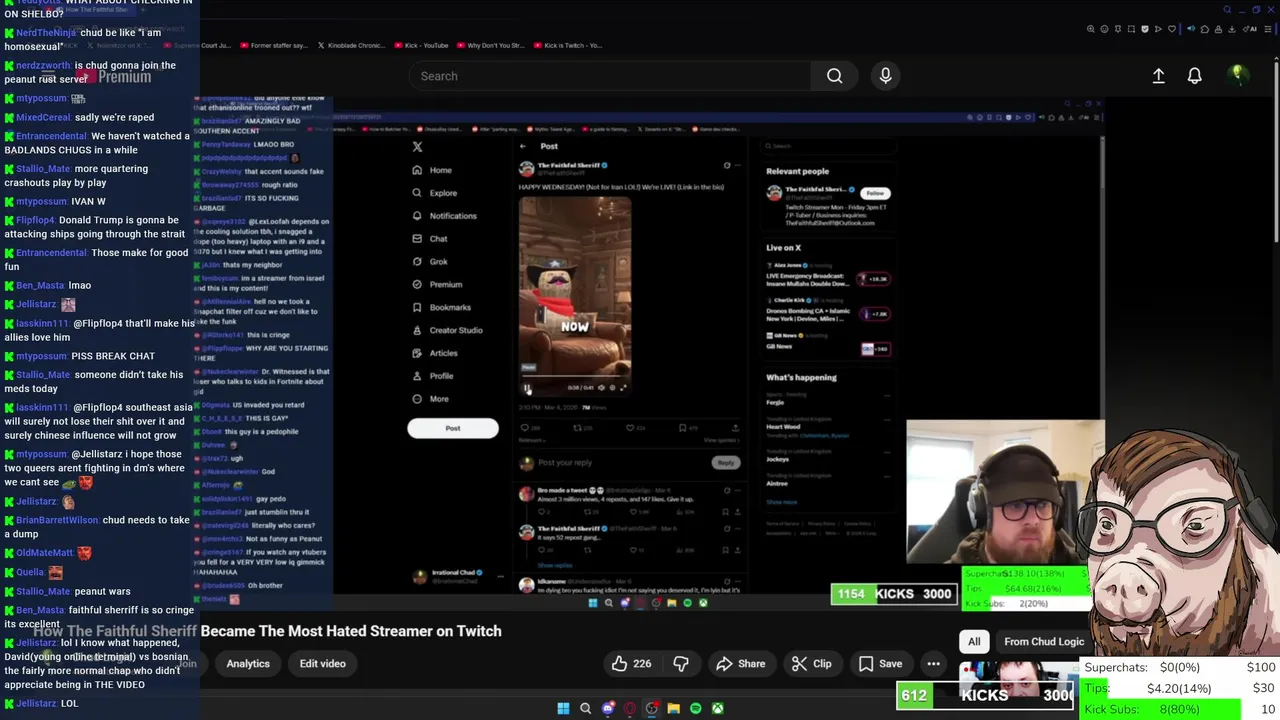
Task: Open the tweet video settings gear
Action: 613,388
